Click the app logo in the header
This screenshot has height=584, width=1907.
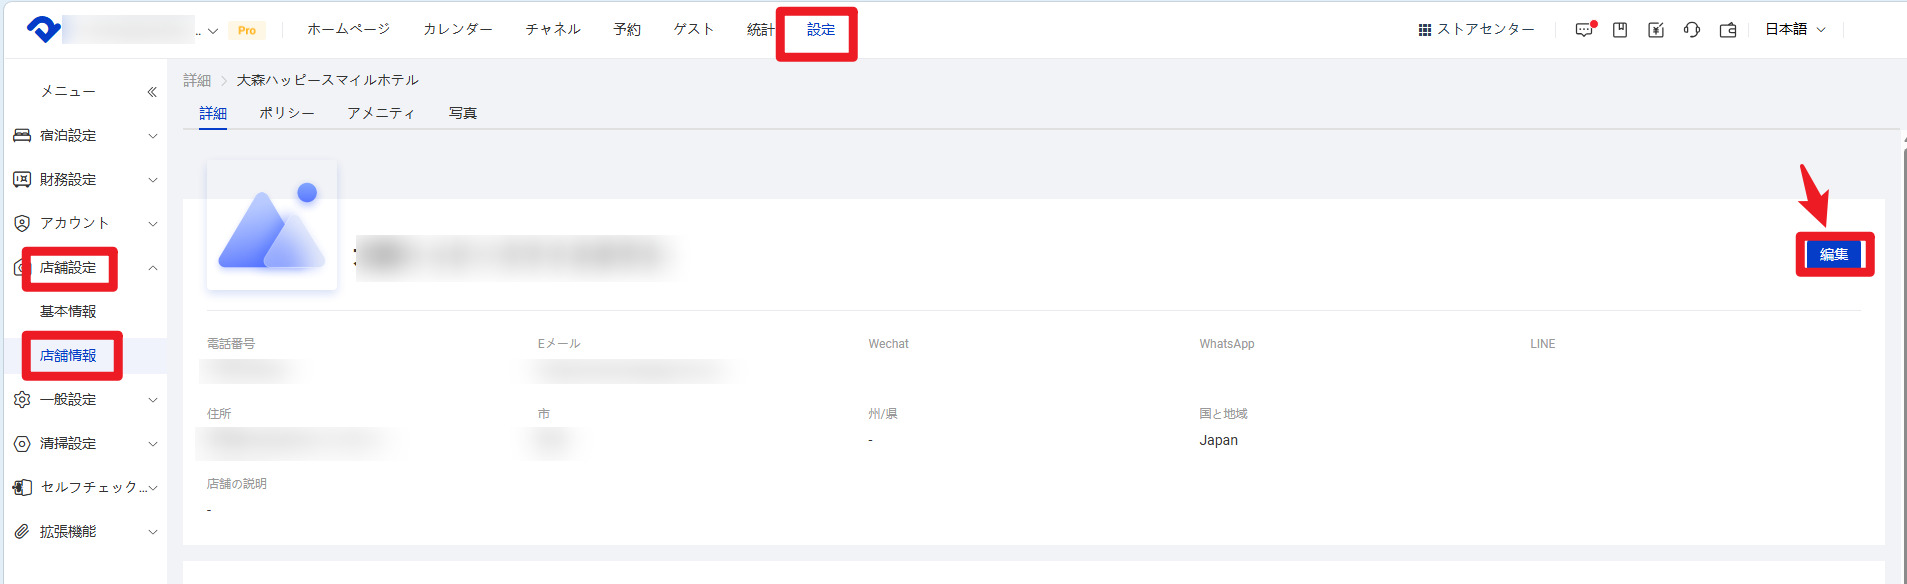tap(44, 29)
